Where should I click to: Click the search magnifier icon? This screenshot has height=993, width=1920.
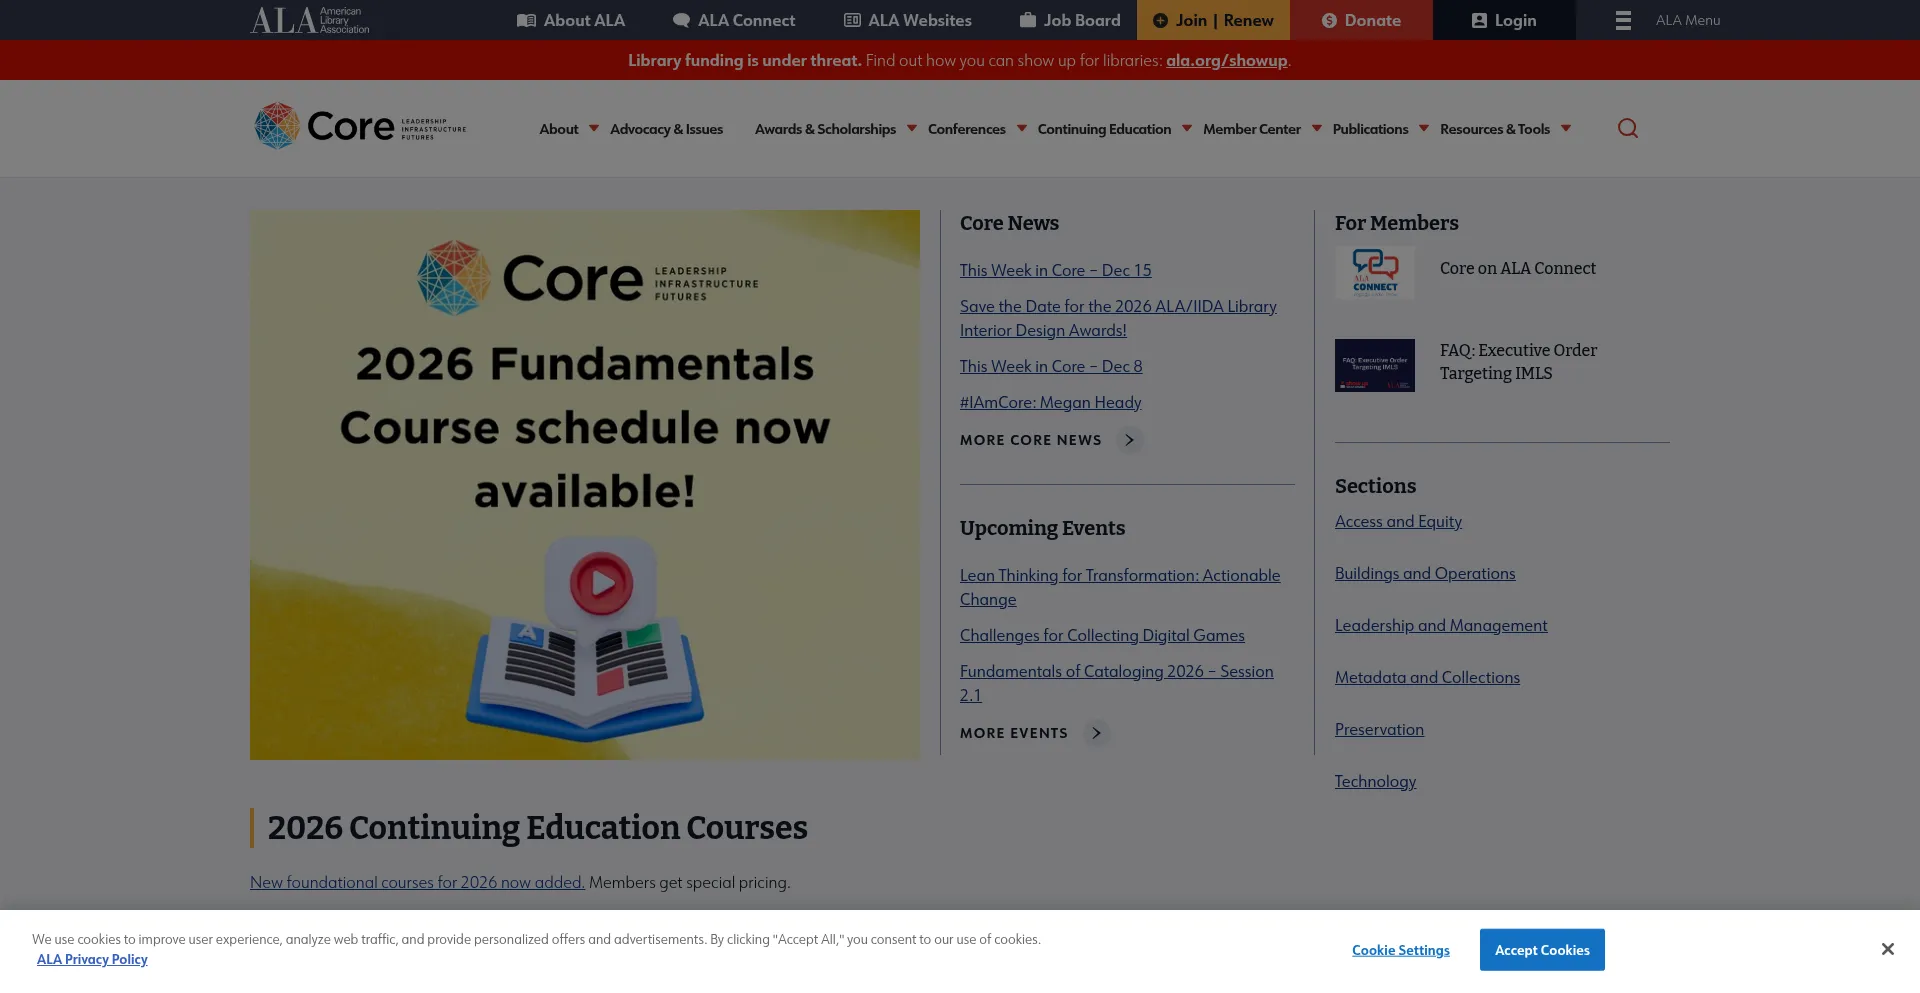point(1627,128)
